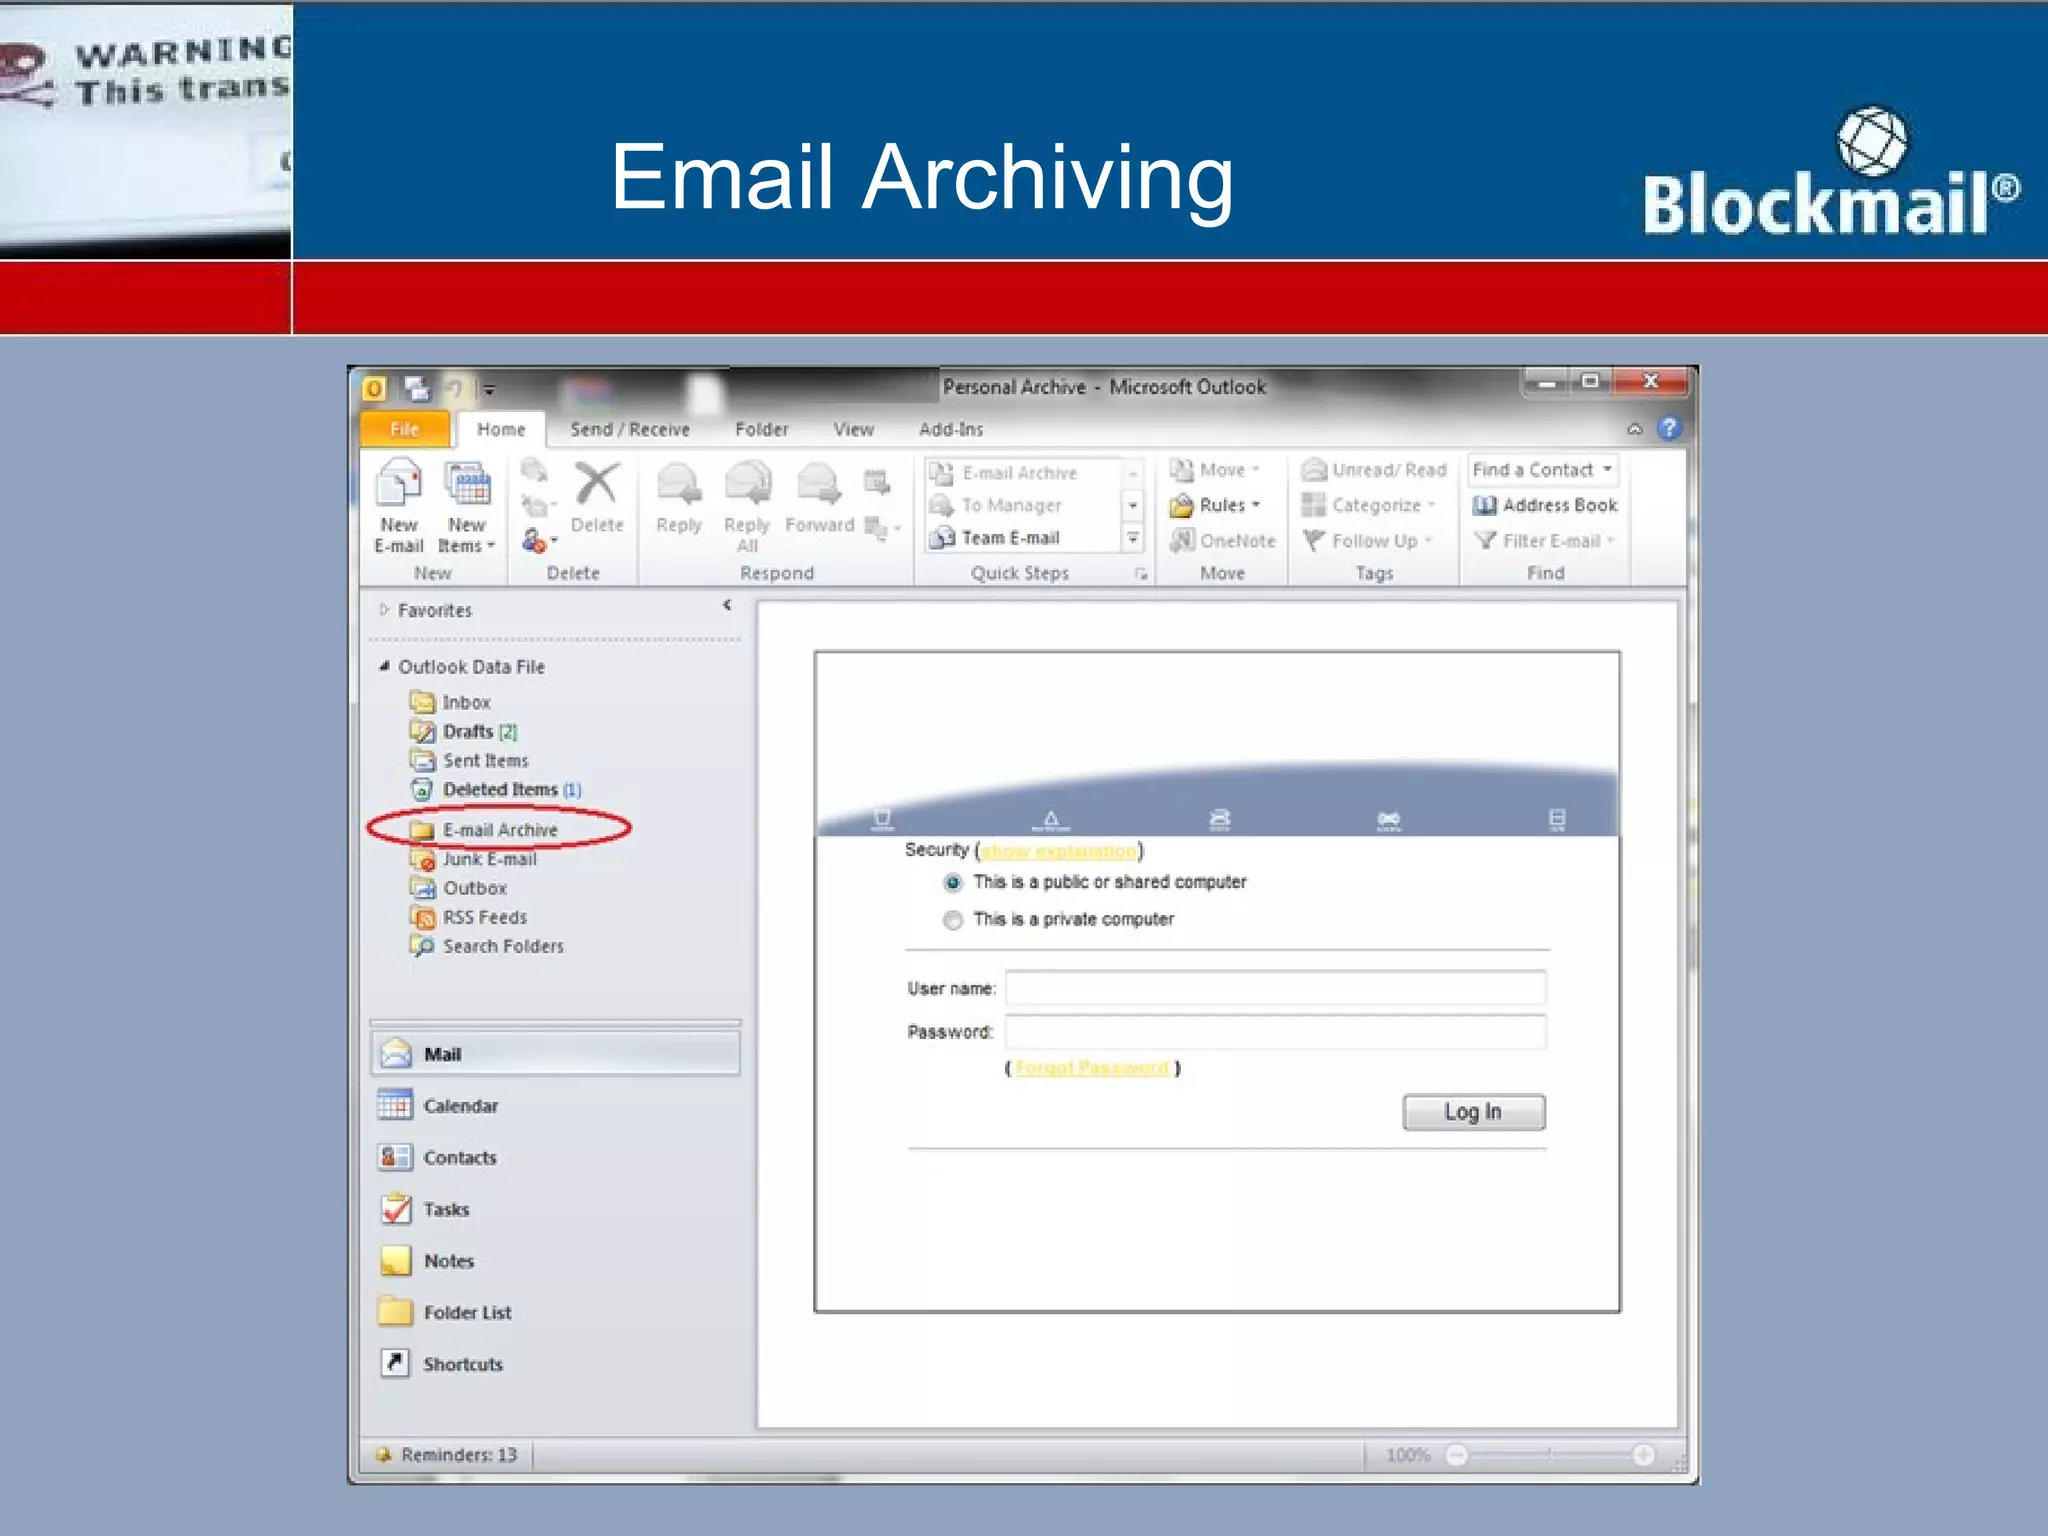This screenshot has width=2048, height=1536.
Task: Click the Undo icon in quick access toolbar
Action: [455, 387]
